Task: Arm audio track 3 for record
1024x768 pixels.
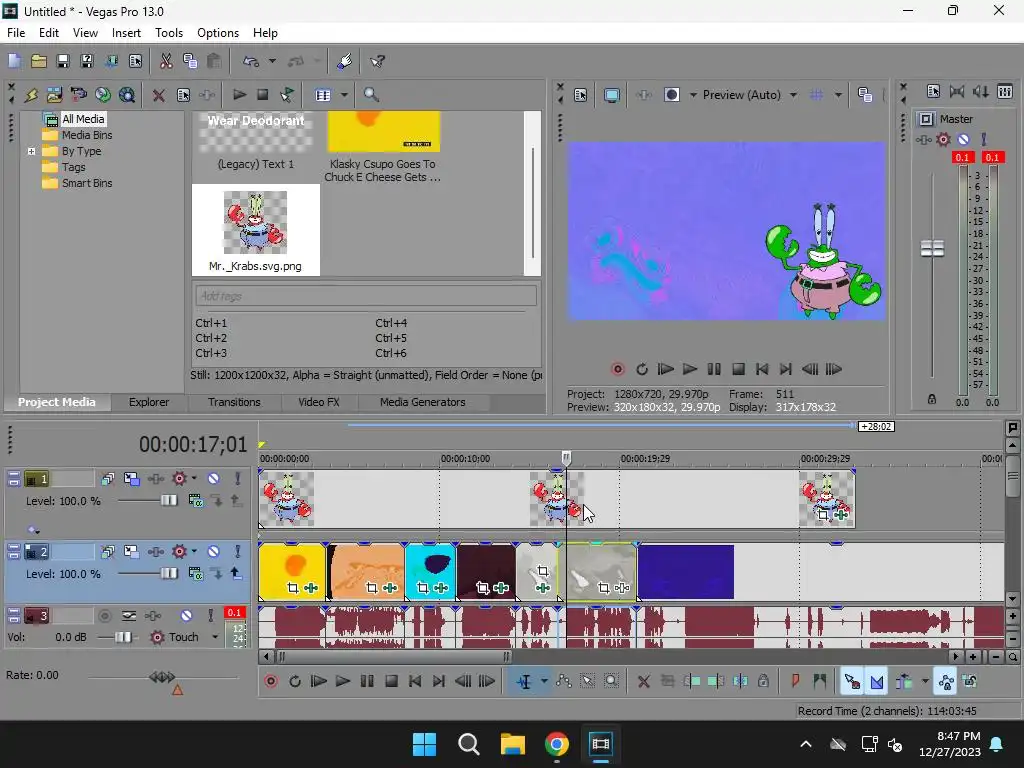Action: 104,616
